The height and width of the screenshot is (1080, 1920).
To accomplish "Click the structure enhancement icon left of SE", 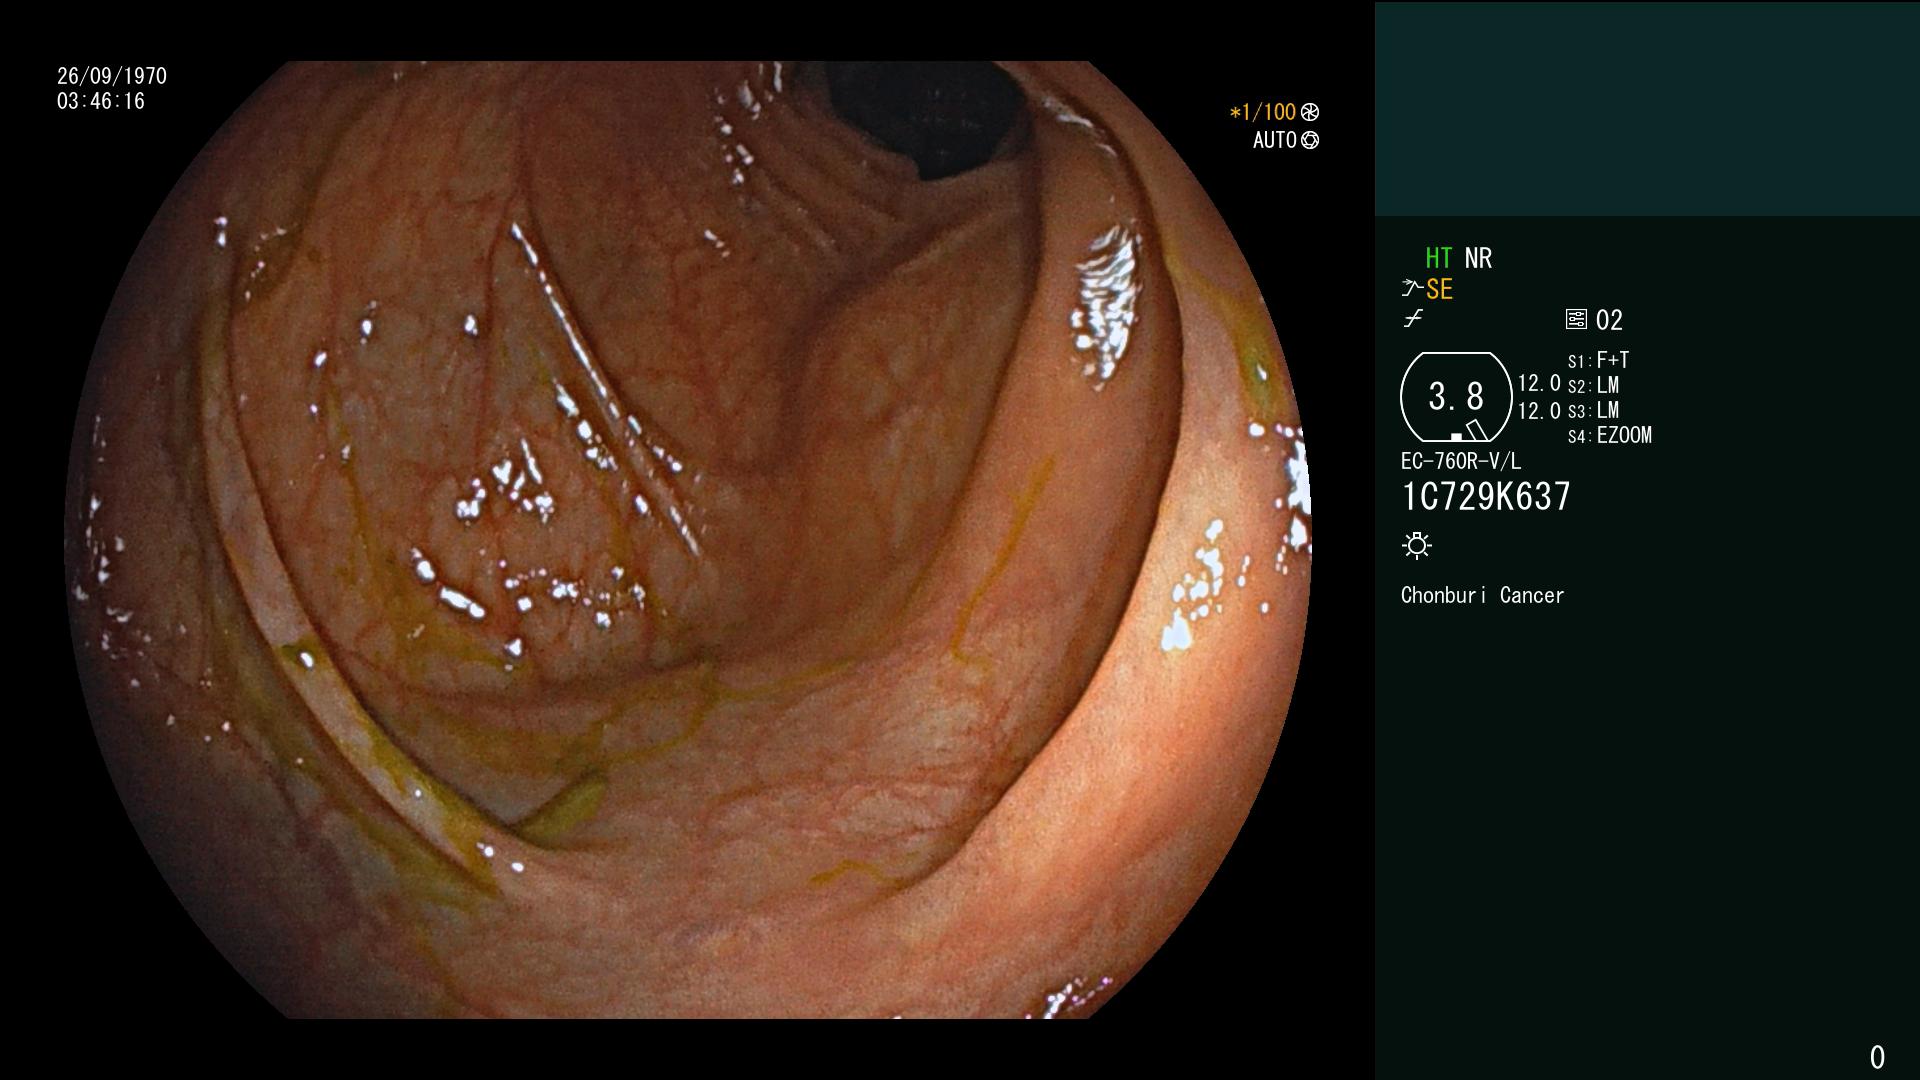I will 1412,289.
